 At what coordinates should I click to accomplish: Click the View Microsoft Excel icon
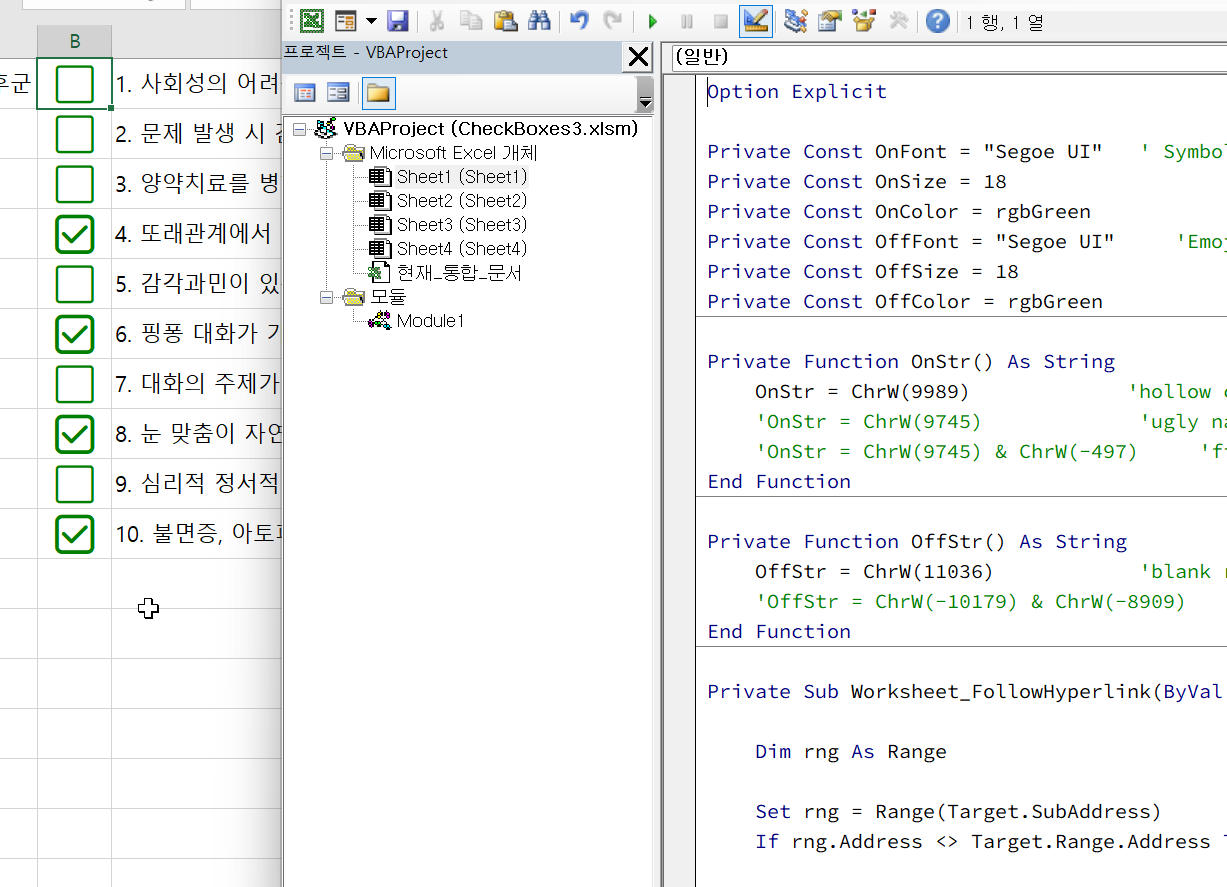pyautogui.click(x=313, y=20)
